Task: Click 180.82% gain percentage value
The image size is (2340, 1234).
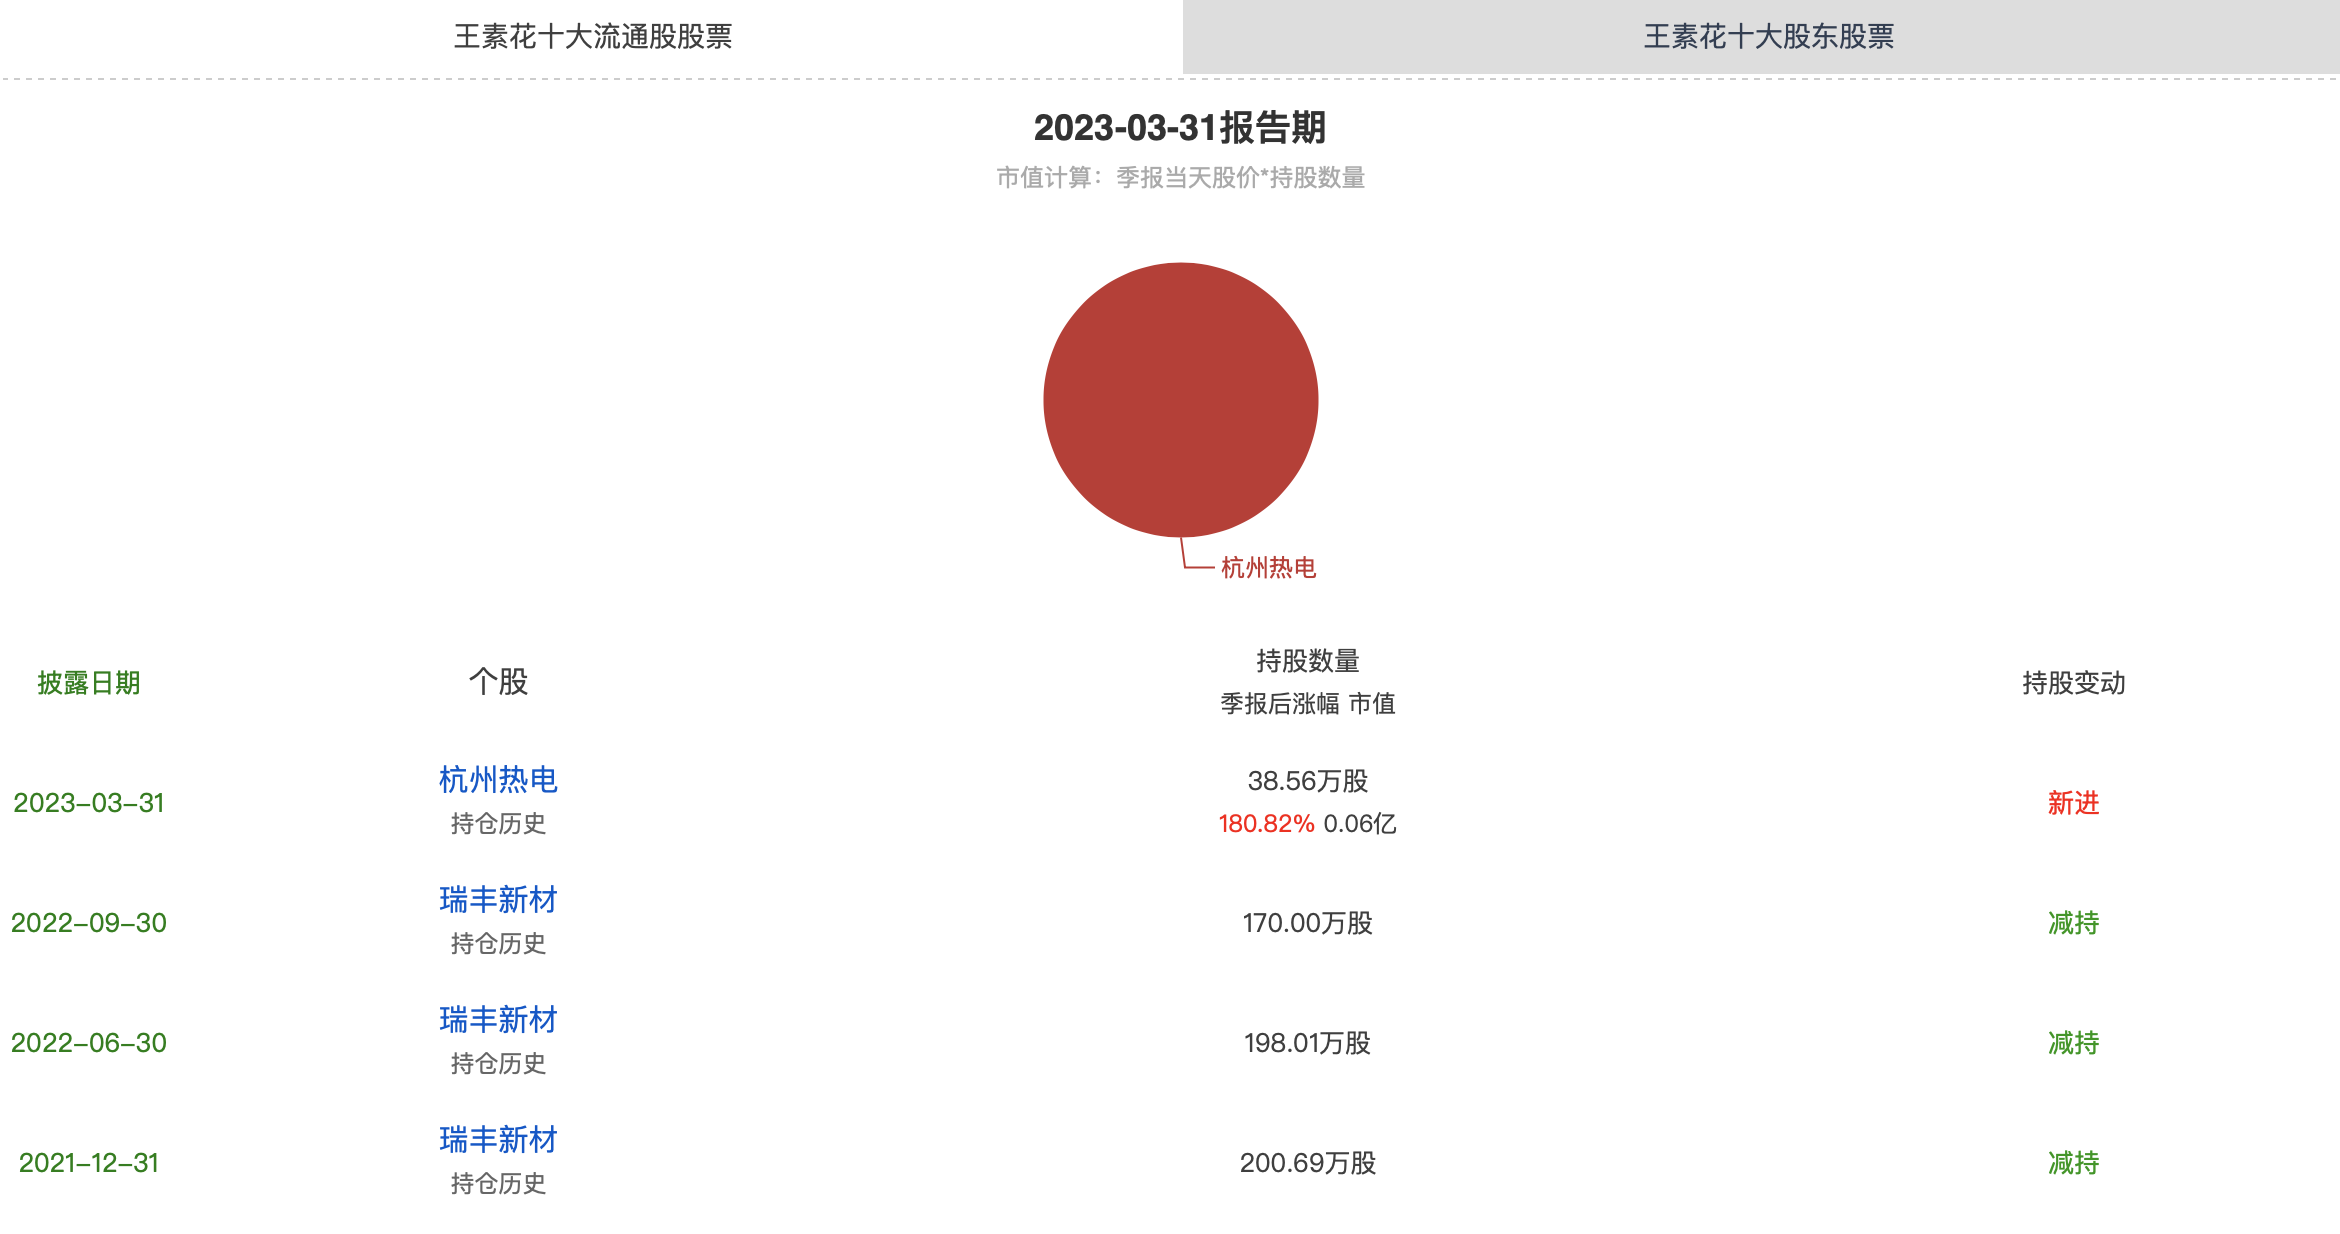Action: pos(1265,824)
